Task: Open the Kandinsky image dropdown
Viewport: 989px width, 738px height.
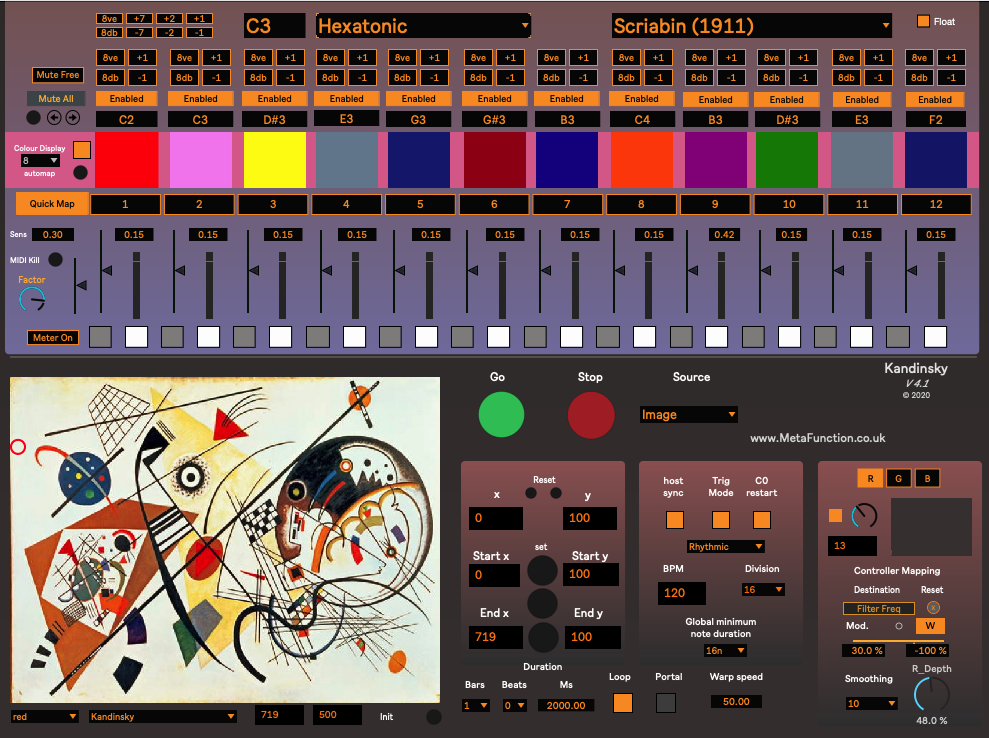Action: click(163, 717)
